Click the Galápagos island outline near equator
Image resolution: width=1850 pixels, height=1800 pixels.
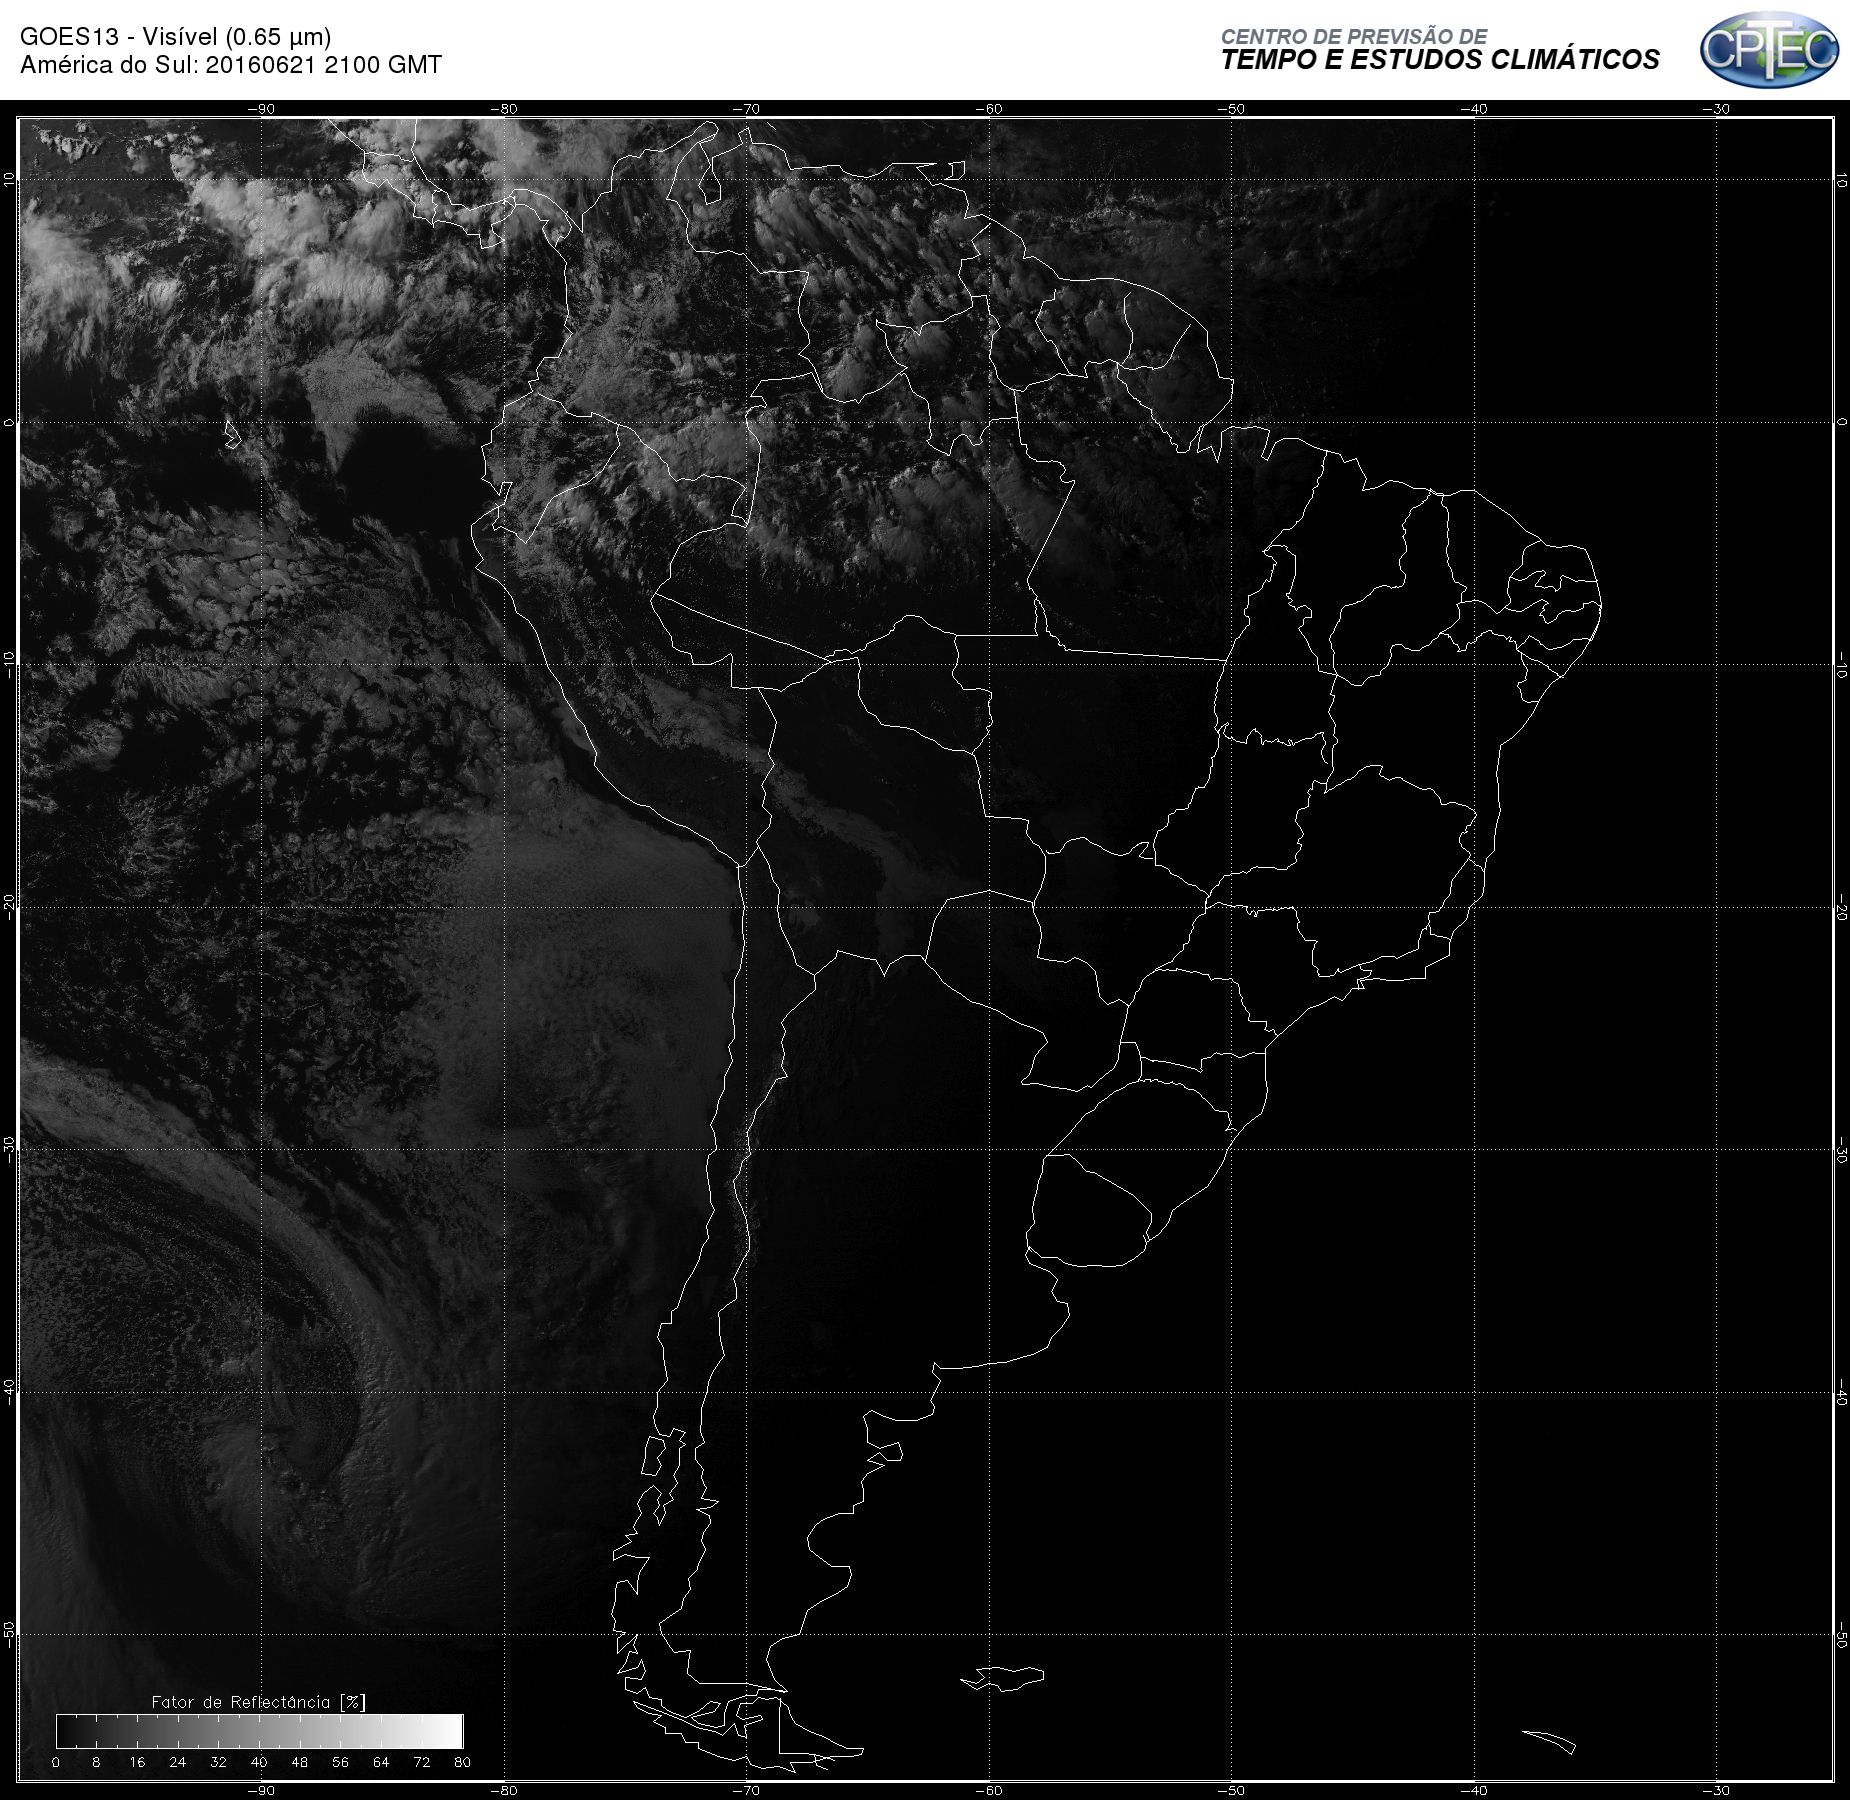232,435
